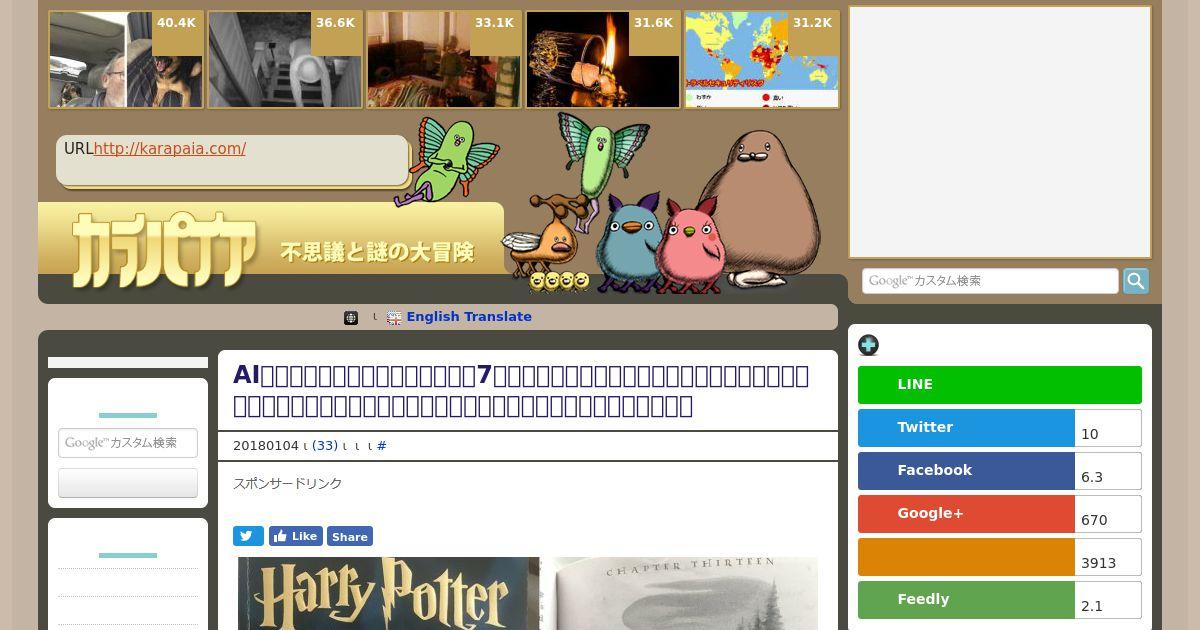Open the 33.1K popular post thumbnail
This screenshot has width=1200, height=630.
click(444, 59)
